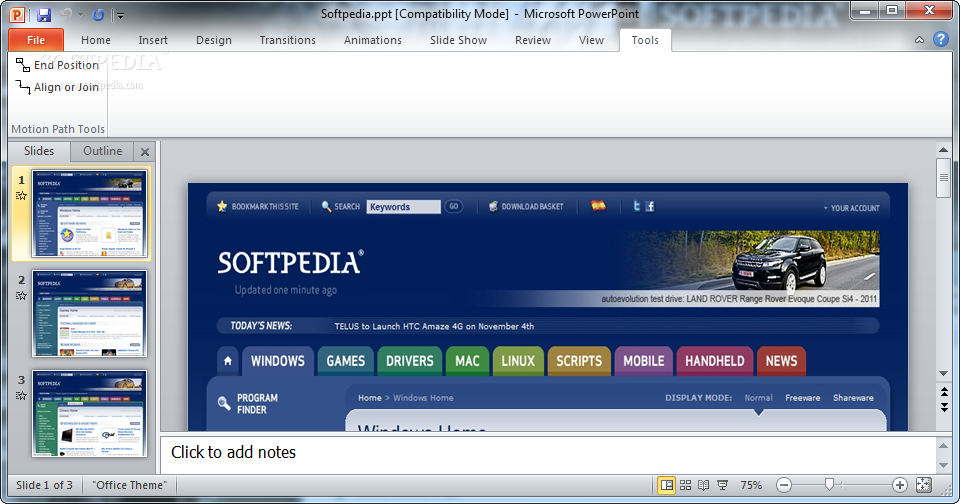Switch to Normal view in status bar
The width and height of the screenshot is (960, 504).
pyautogui.click(x=666, y=485)
